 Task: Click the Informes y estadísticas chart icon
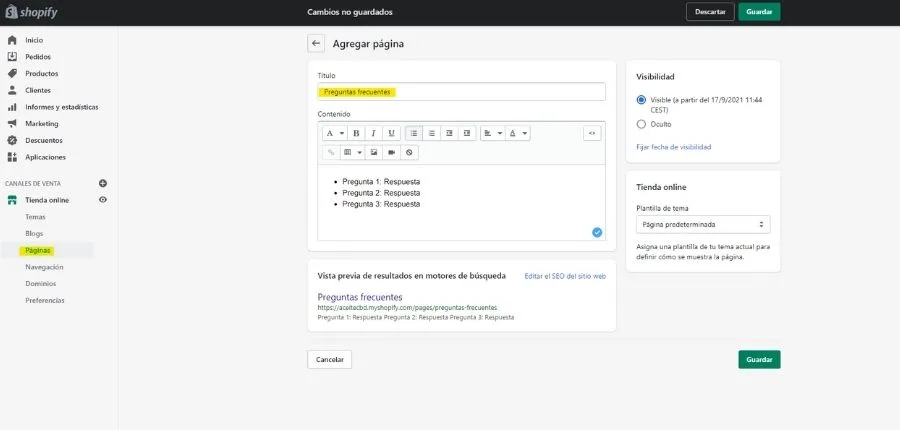[x=12, y=107]
